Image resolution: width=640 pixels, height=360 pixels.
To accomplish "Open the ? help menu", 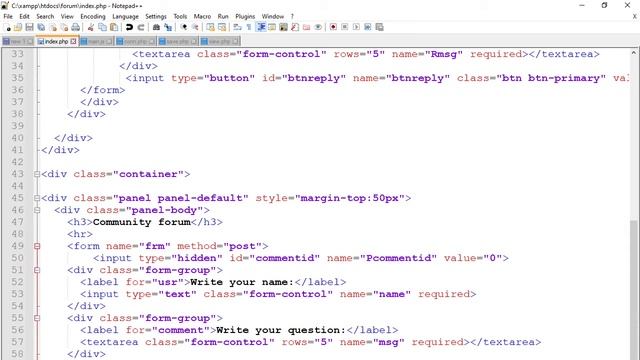I will coord(292,16).
